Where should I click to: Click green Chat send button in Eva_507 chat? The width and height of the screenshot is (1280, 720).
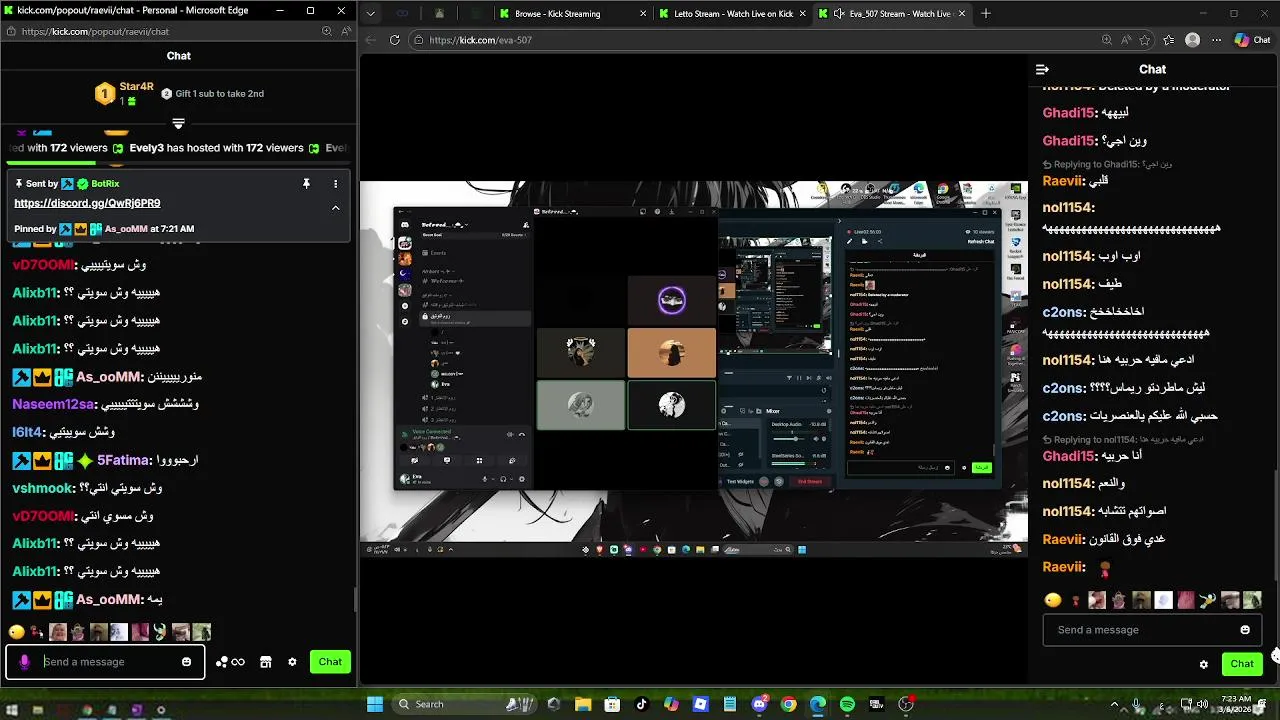click(1242, 664)
